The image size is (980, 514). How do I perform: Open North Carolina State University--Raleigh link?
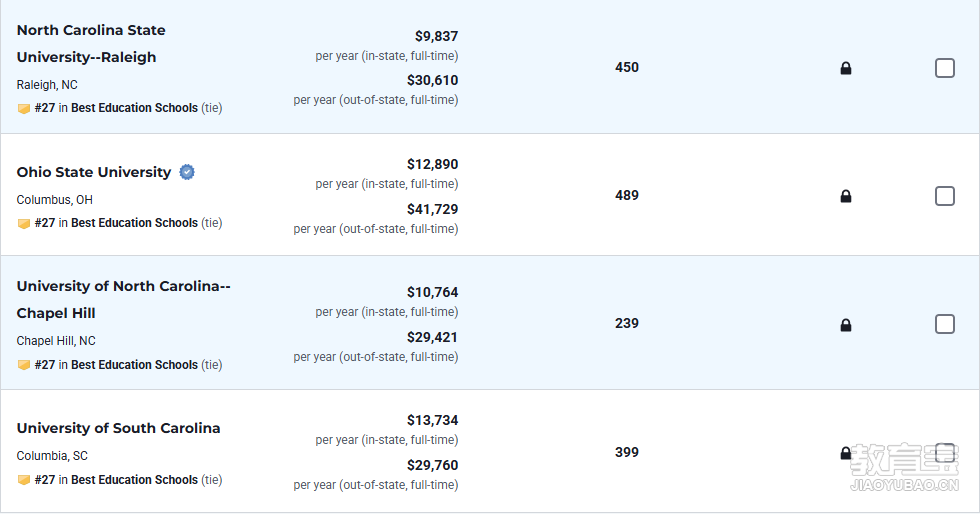click(x=91, y=44)
